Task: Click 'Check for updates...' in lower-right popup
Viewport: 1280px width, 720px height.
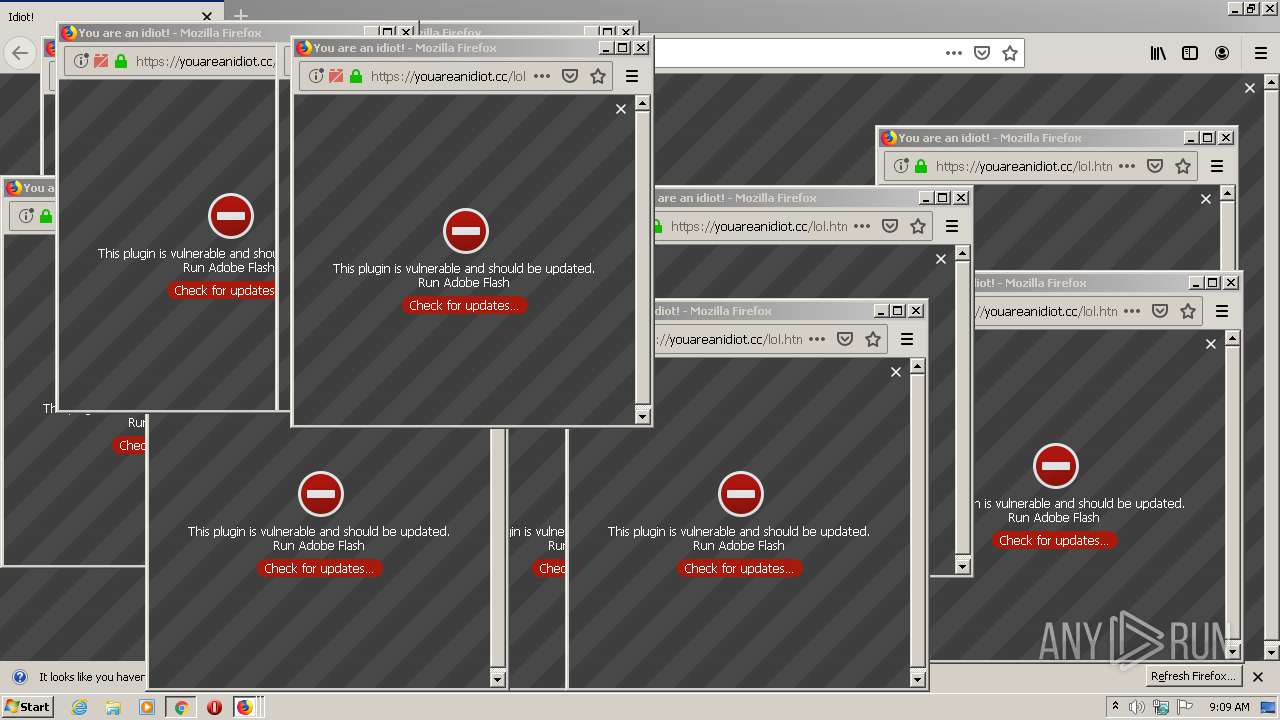Action: point(1054,540)
